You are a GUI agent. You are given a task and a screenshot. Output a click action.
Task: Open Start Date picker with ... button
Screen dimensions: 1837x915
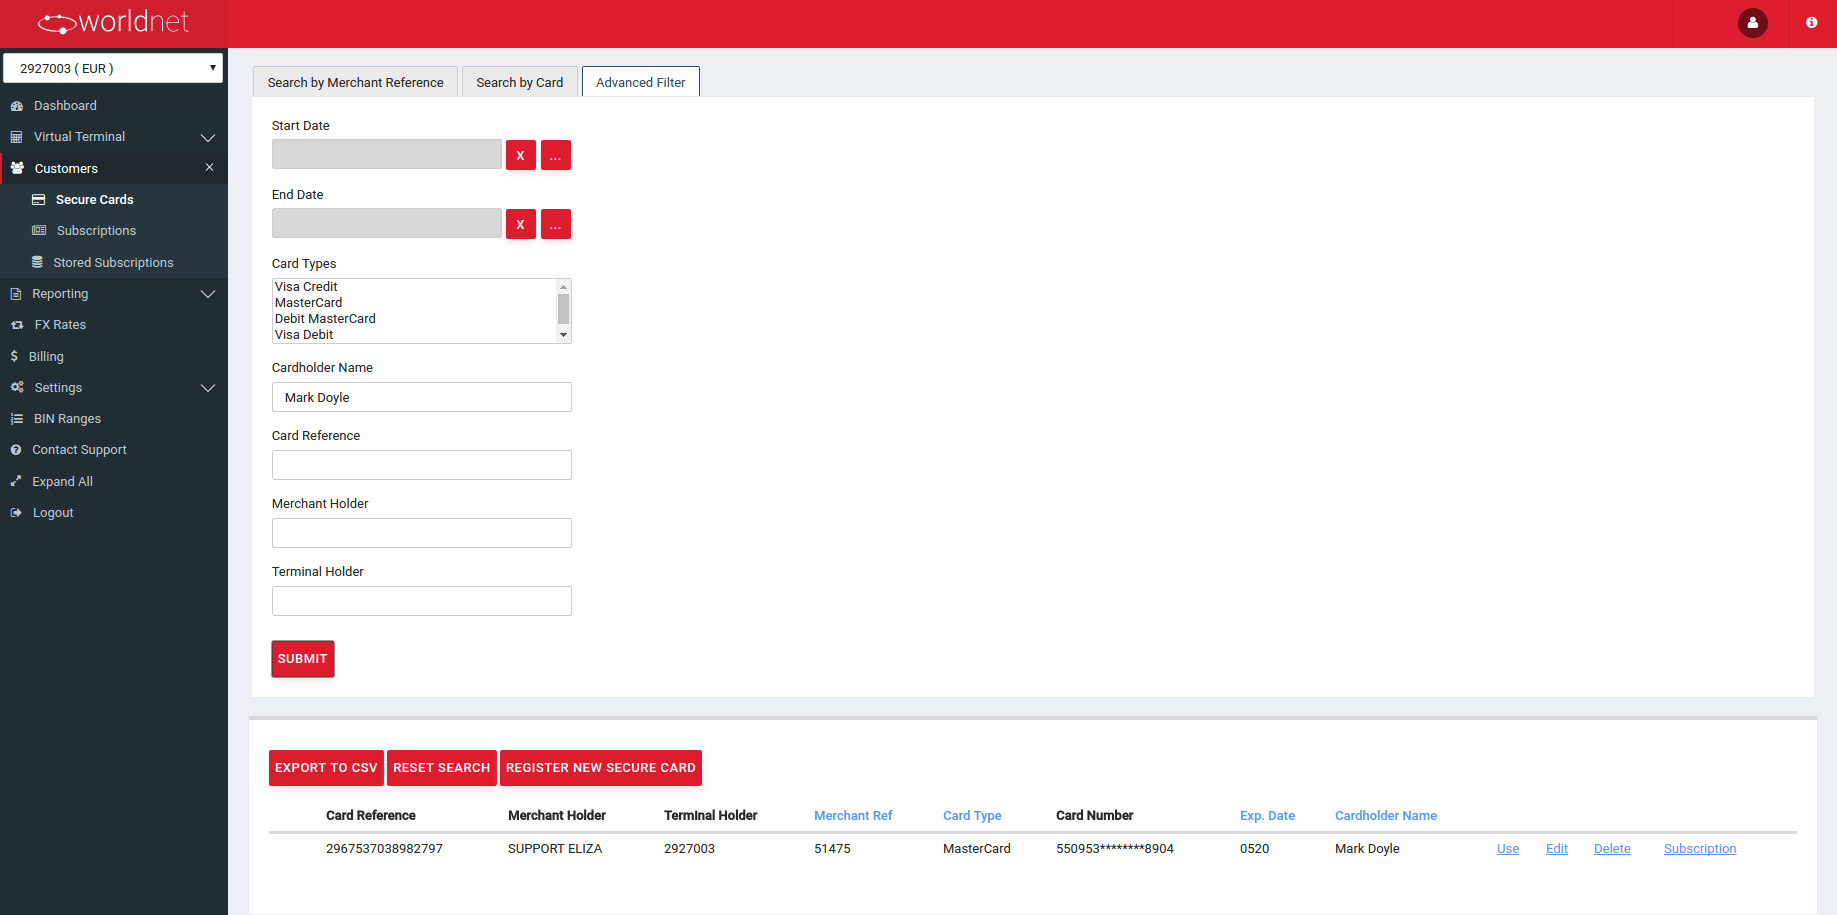555,155
